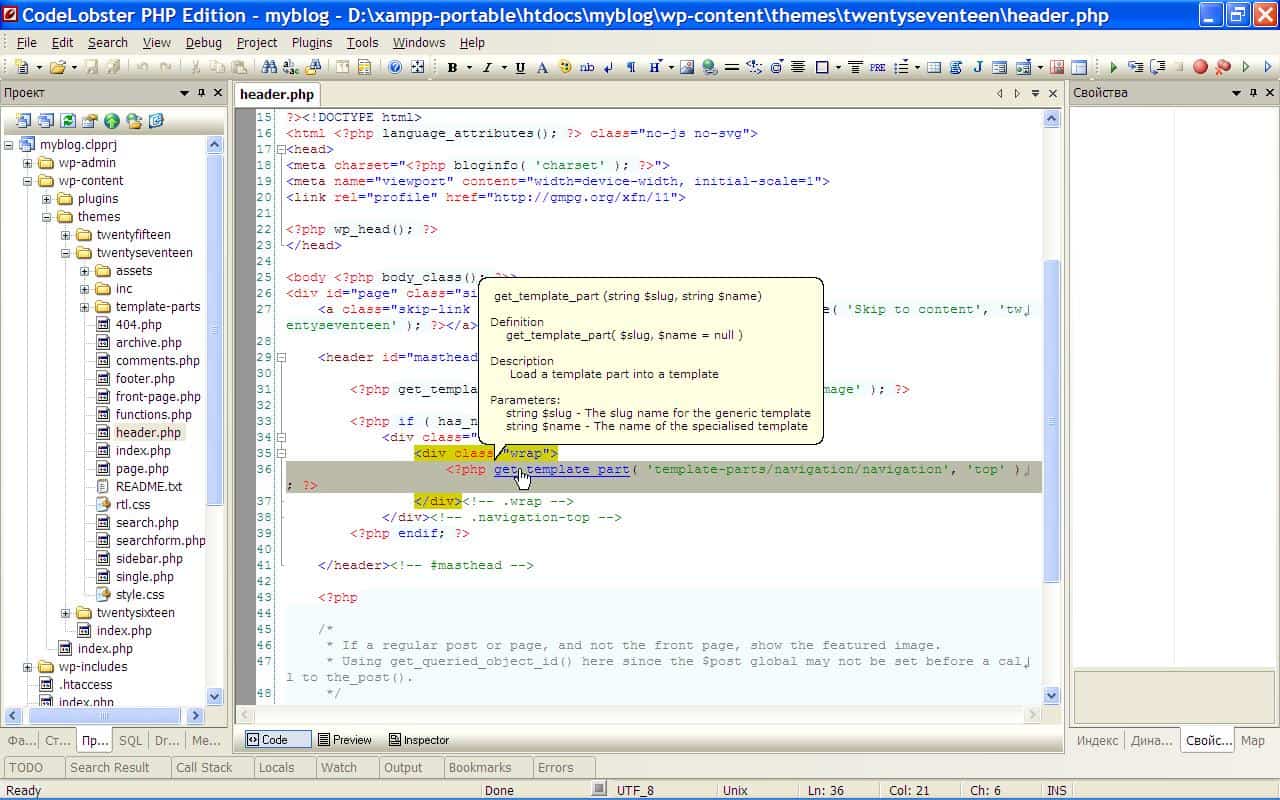Open the dropdown arrow next to New file
The image size is (1280, 800).
(x=39, y=67)
